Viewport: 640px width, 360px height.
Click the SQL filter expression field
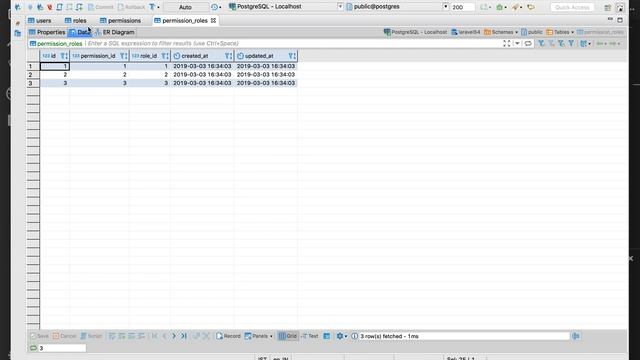click(294, 43)
